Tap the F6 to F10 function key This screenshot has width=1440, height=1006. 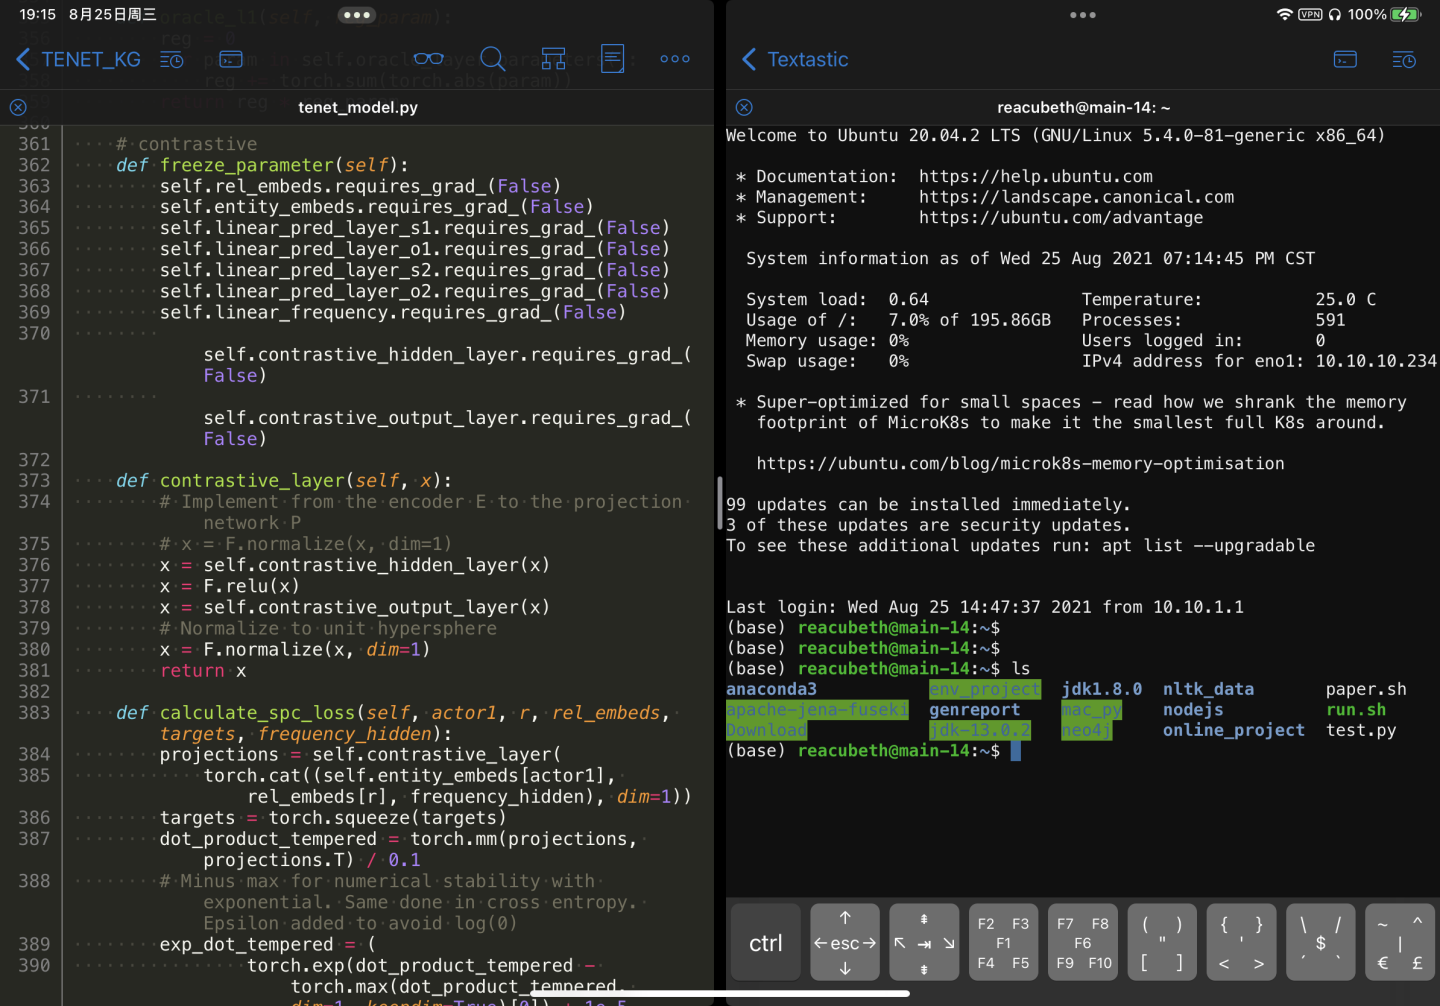(1083, 942)
